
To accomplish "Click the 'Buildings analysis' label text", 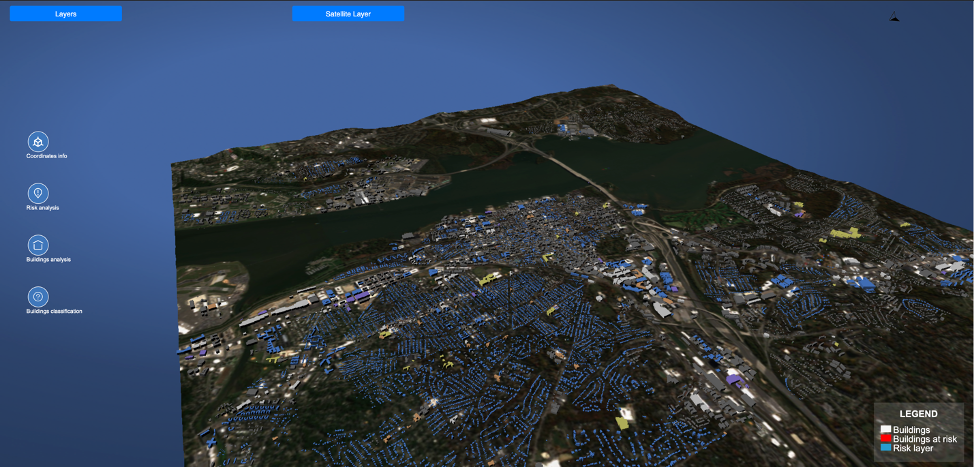I will tap(48, 259).
